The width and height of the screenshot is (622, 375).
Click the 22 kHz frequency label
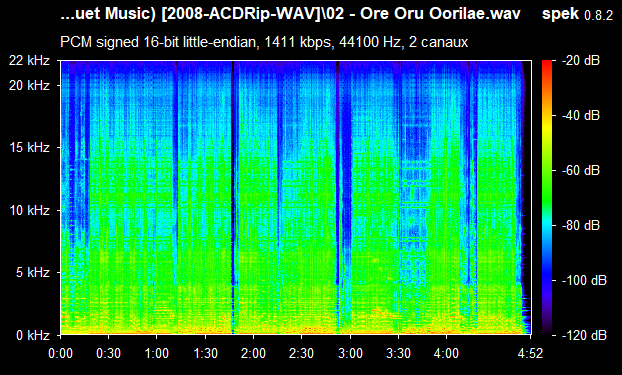click(30, 61)
